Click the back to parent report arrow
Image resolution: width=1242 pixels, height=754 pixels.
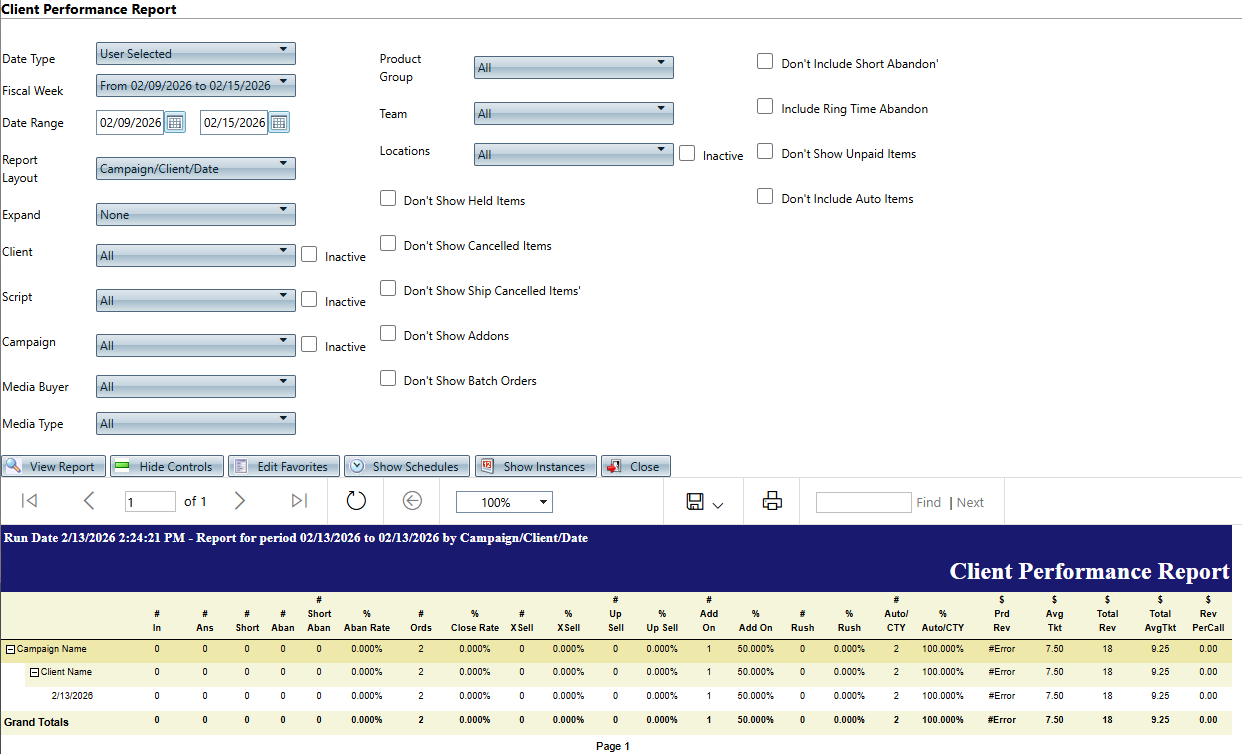click(412, 501)
